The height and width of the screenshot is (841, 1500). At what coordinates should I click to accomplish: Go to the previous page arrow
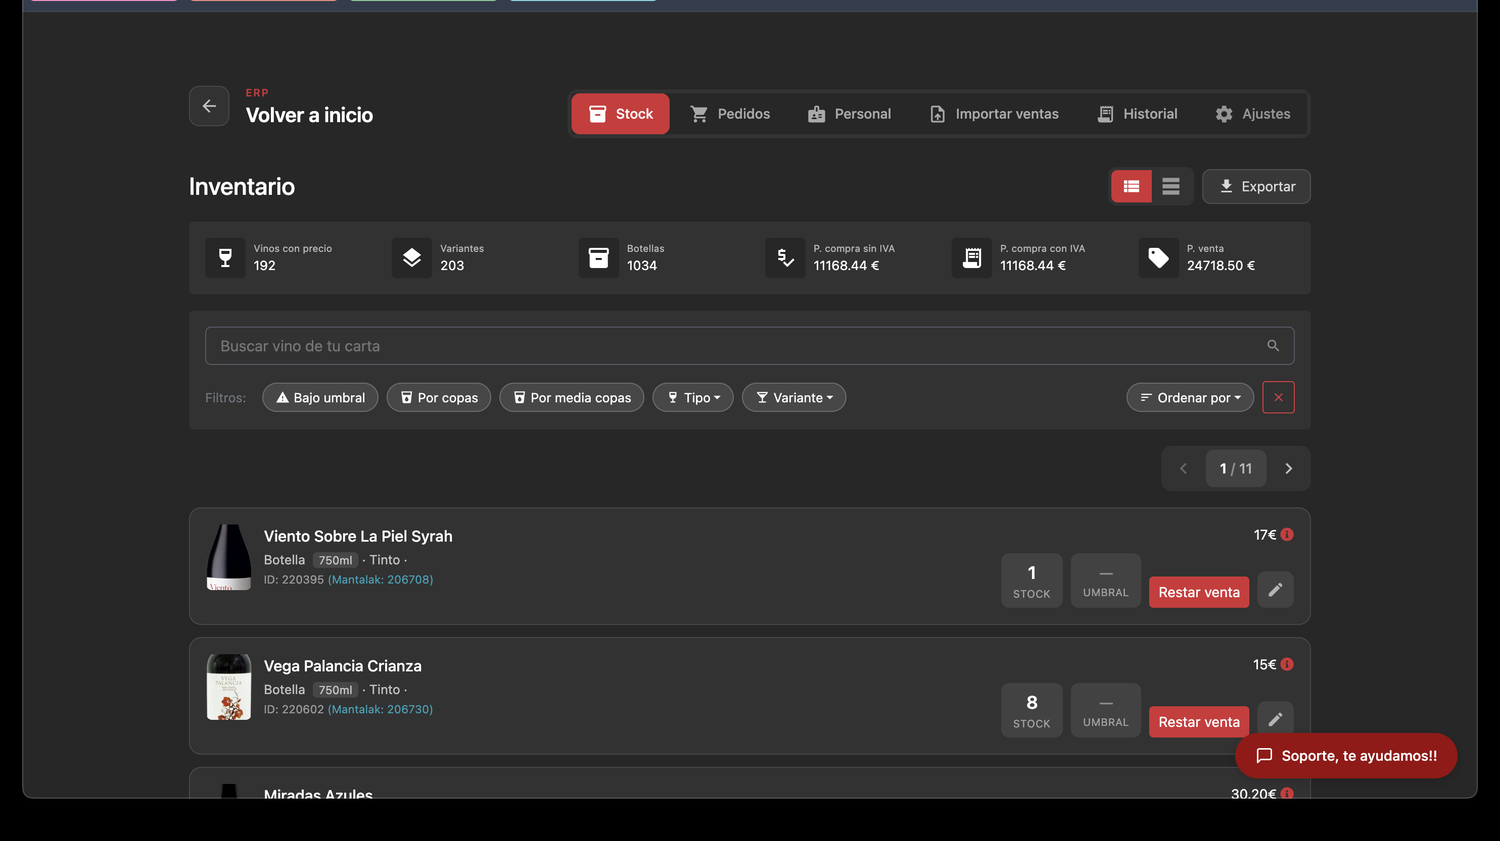coord(1183,468)
